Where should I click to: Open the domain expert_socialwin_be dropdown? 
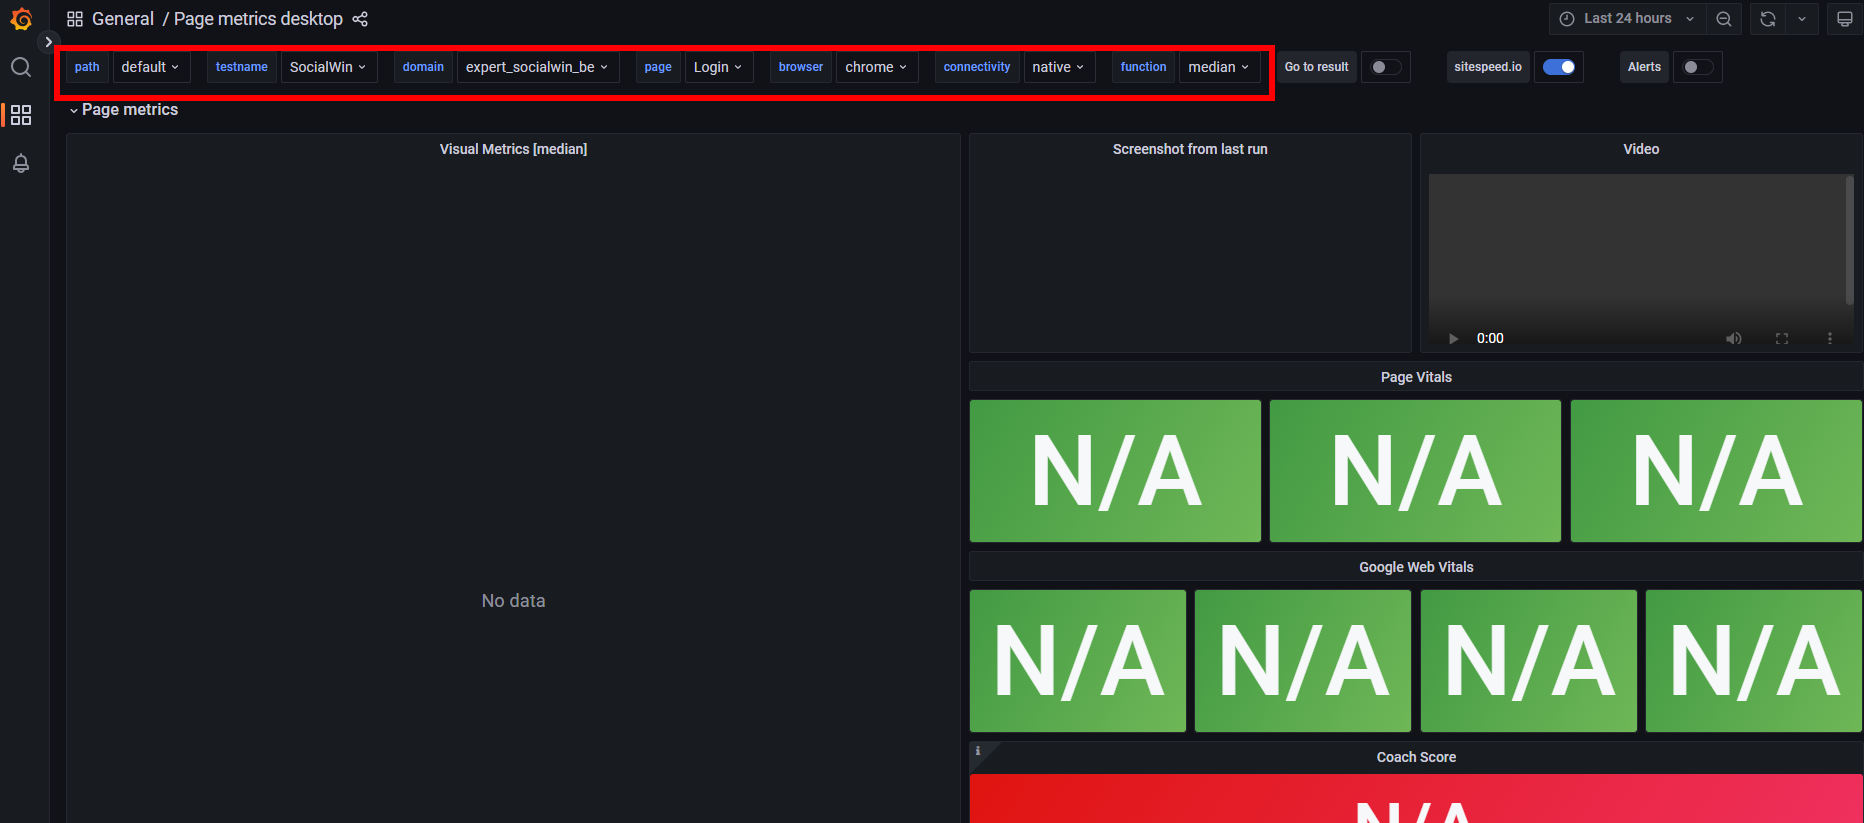[x=537, y=67]
